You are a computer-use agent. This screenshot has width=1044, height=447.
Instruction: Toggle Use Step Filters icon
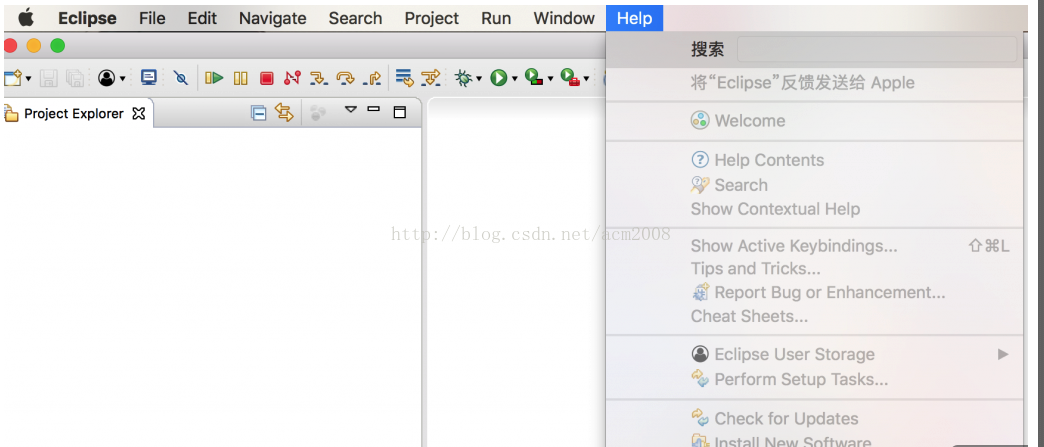tap(431, 78)
